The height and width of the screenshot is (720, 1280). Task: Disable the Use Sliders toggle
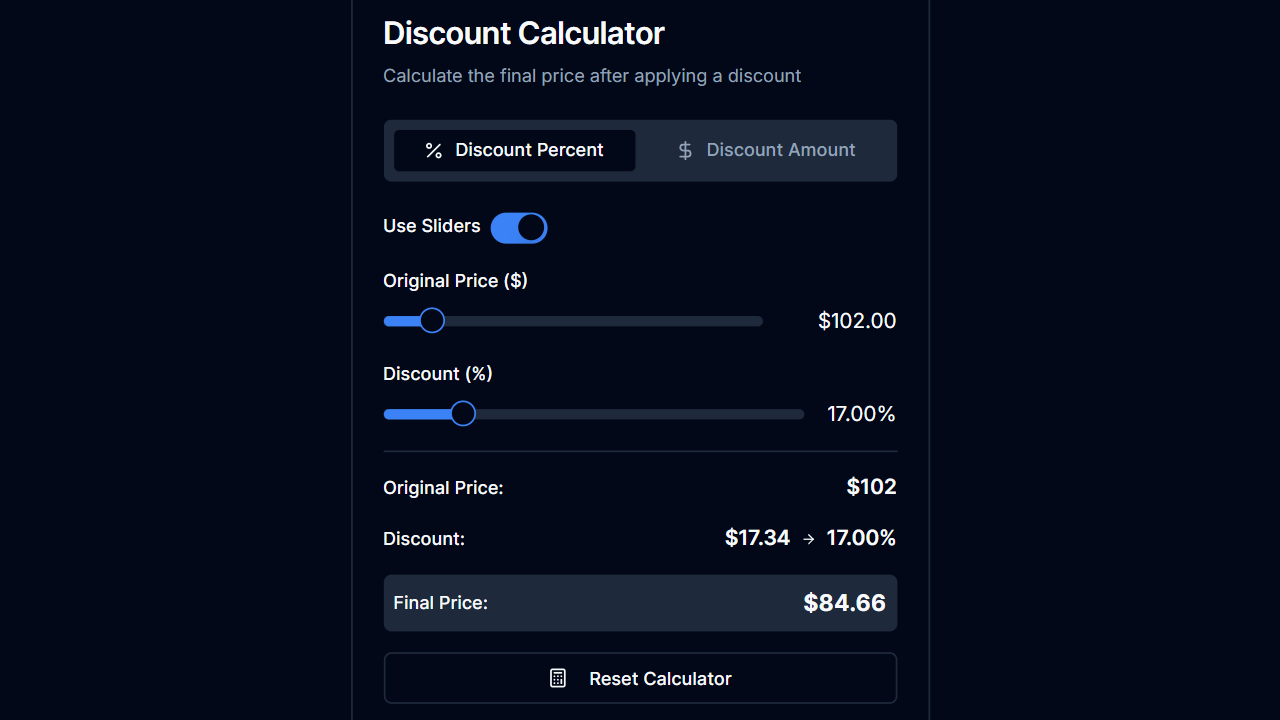pos(519,227)
